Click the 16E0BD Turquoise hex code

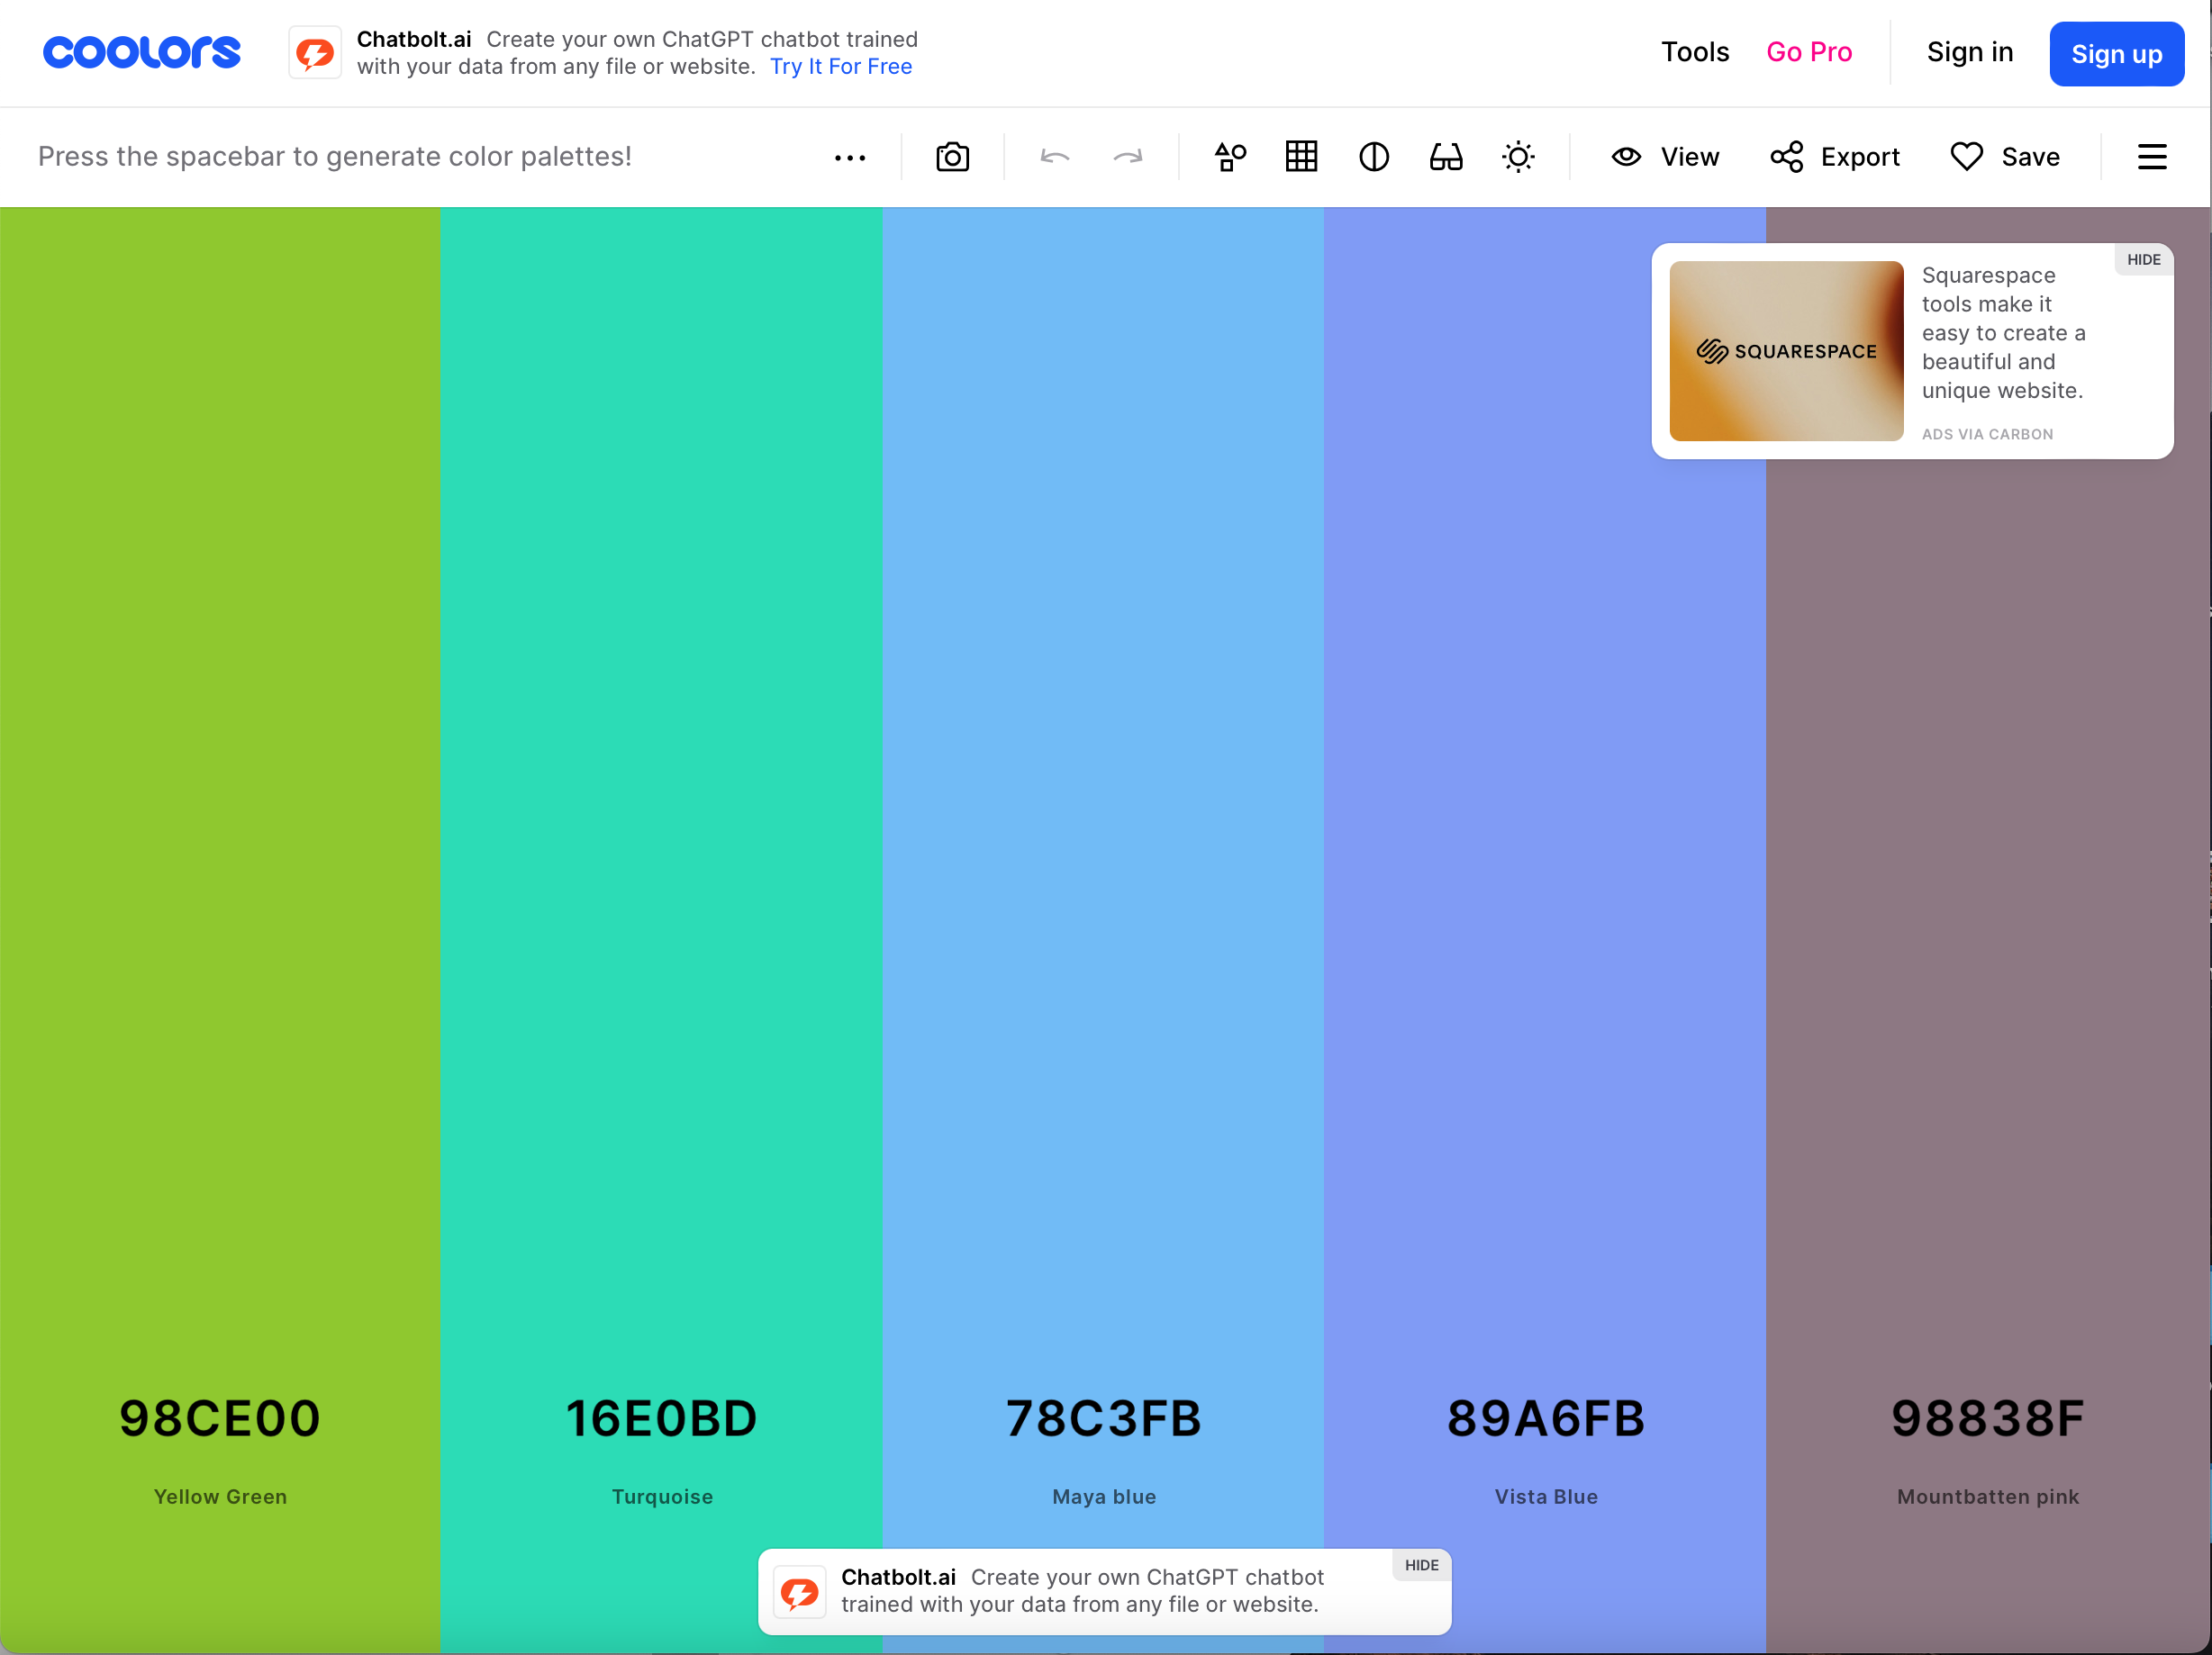tap(662, 1418)
